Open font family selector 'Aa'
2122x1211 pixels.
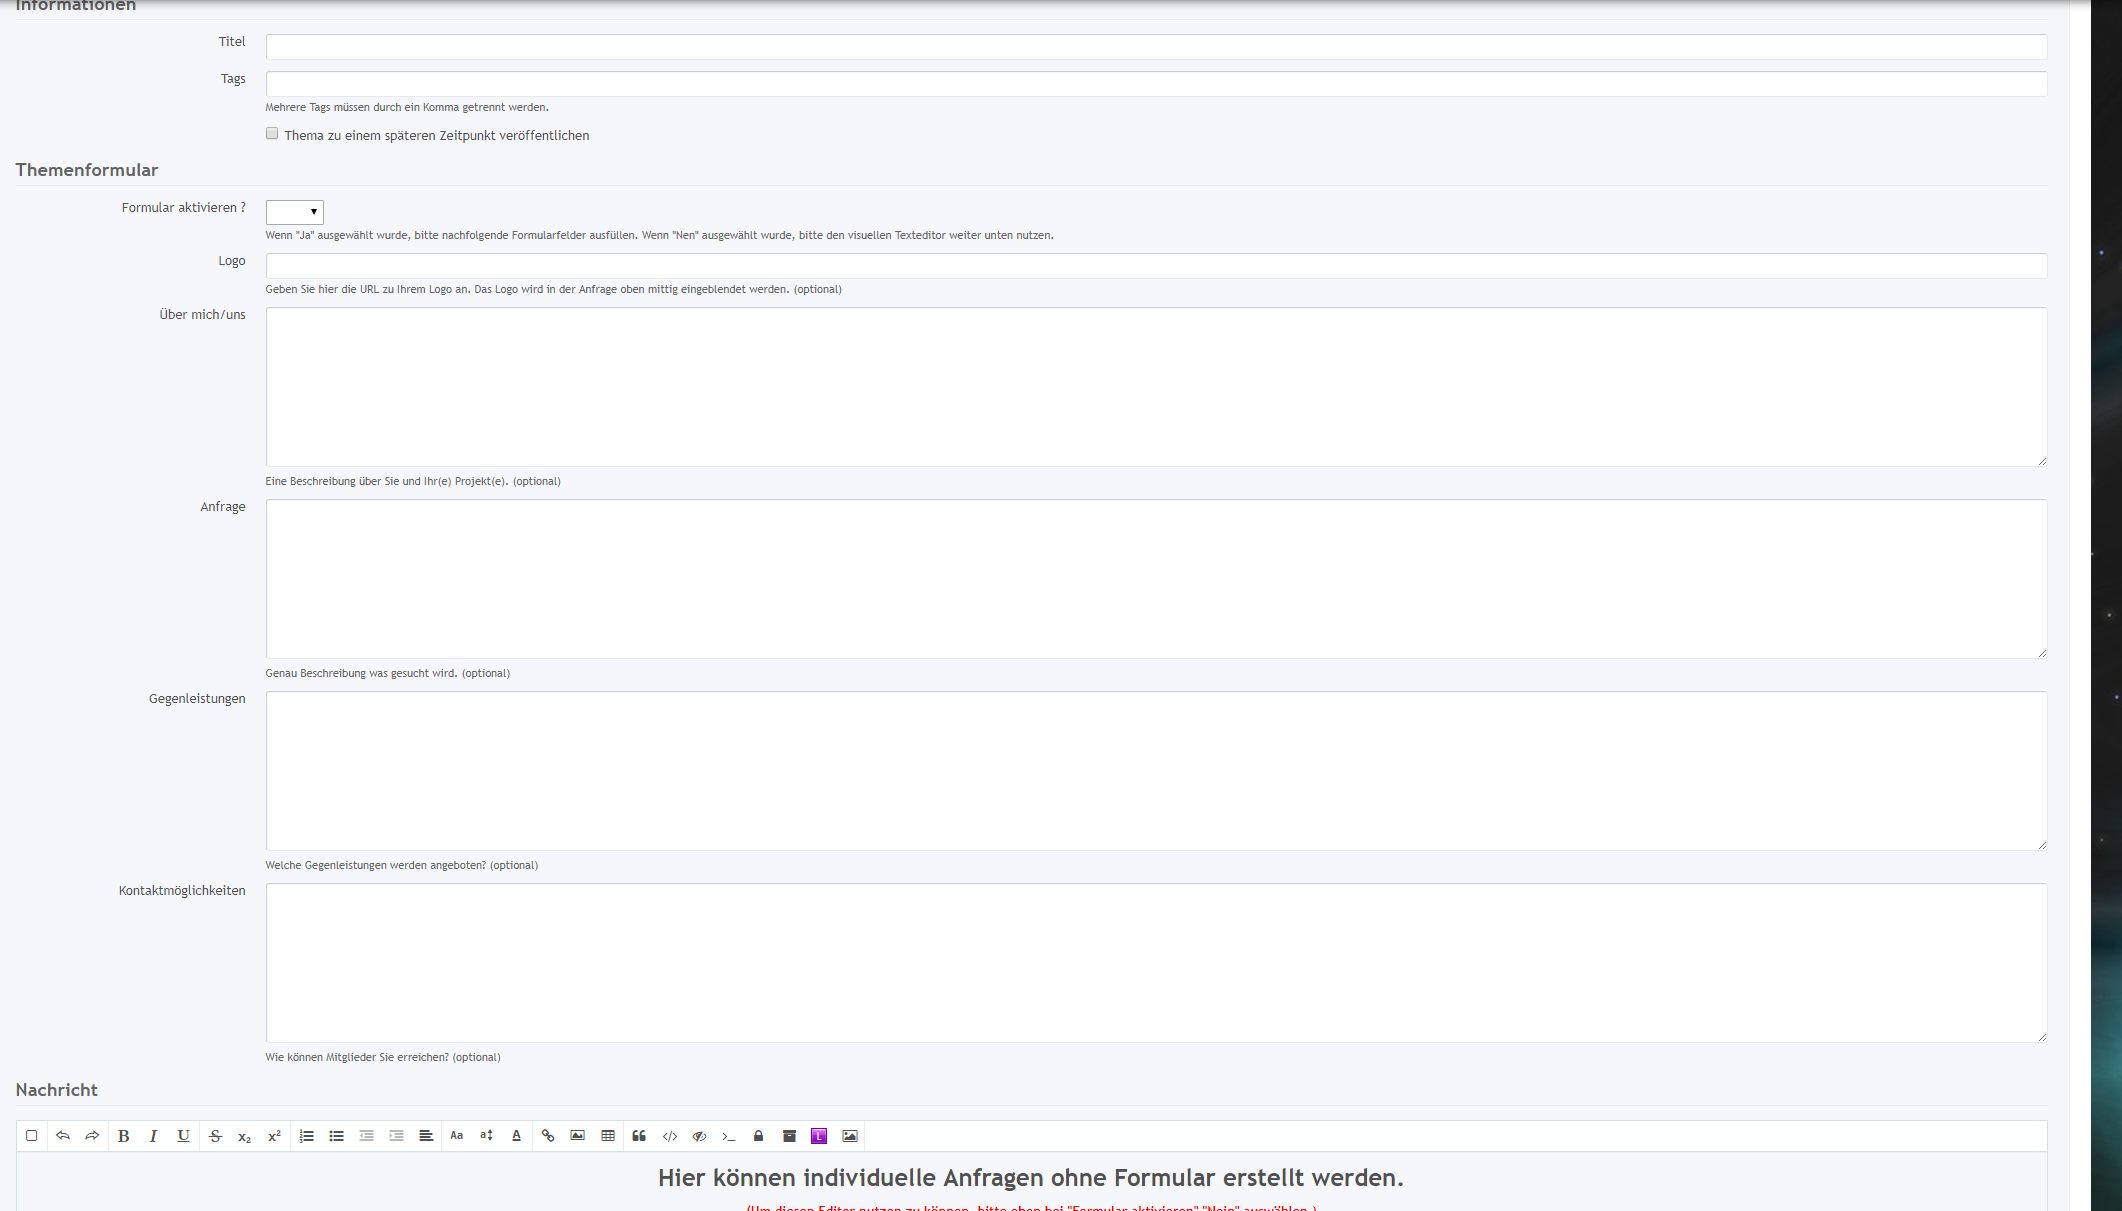457,1136
